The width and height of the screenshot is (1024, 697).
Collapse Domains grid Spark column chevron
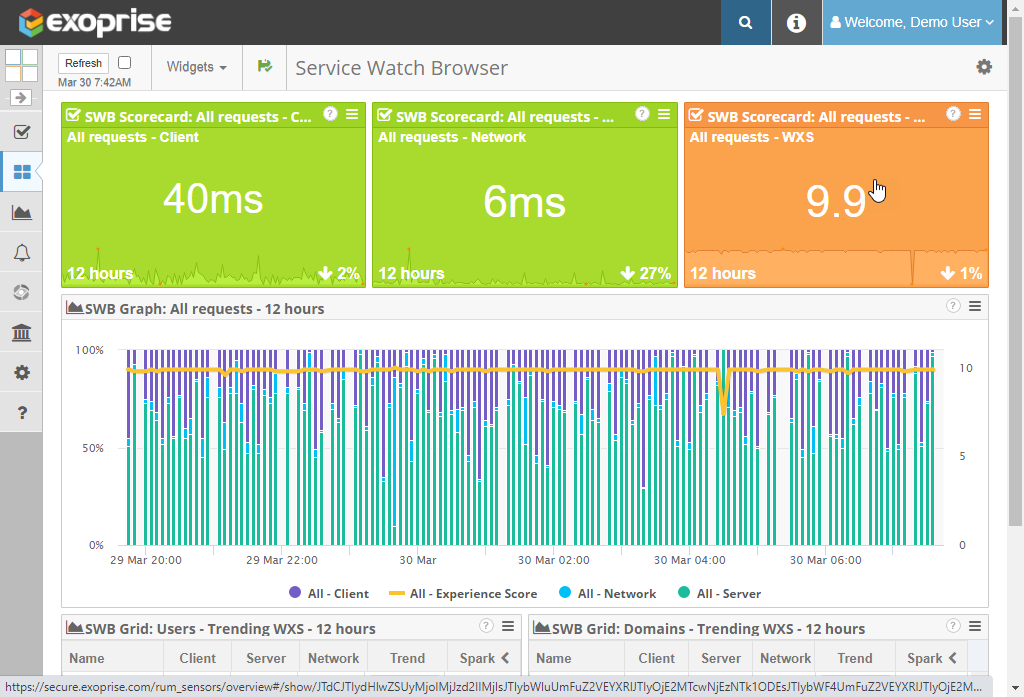[x=953, y=658]
